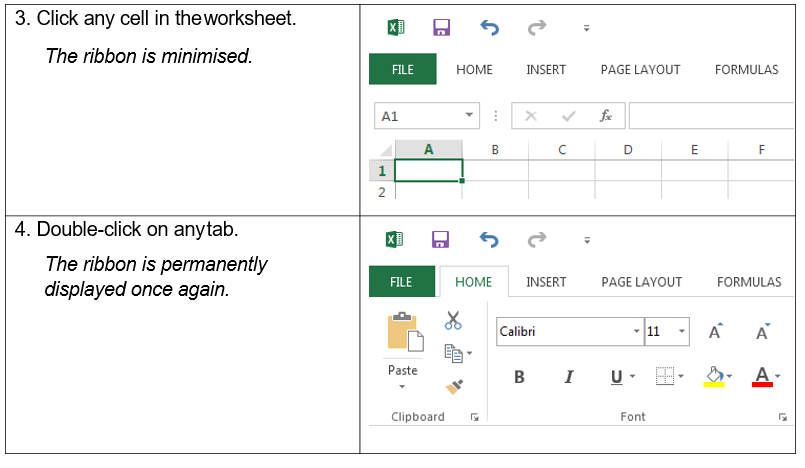The height and width of the screenshot is (468, 805).
Task: Click the Insert Function fx icon
Action: [606, 116]
